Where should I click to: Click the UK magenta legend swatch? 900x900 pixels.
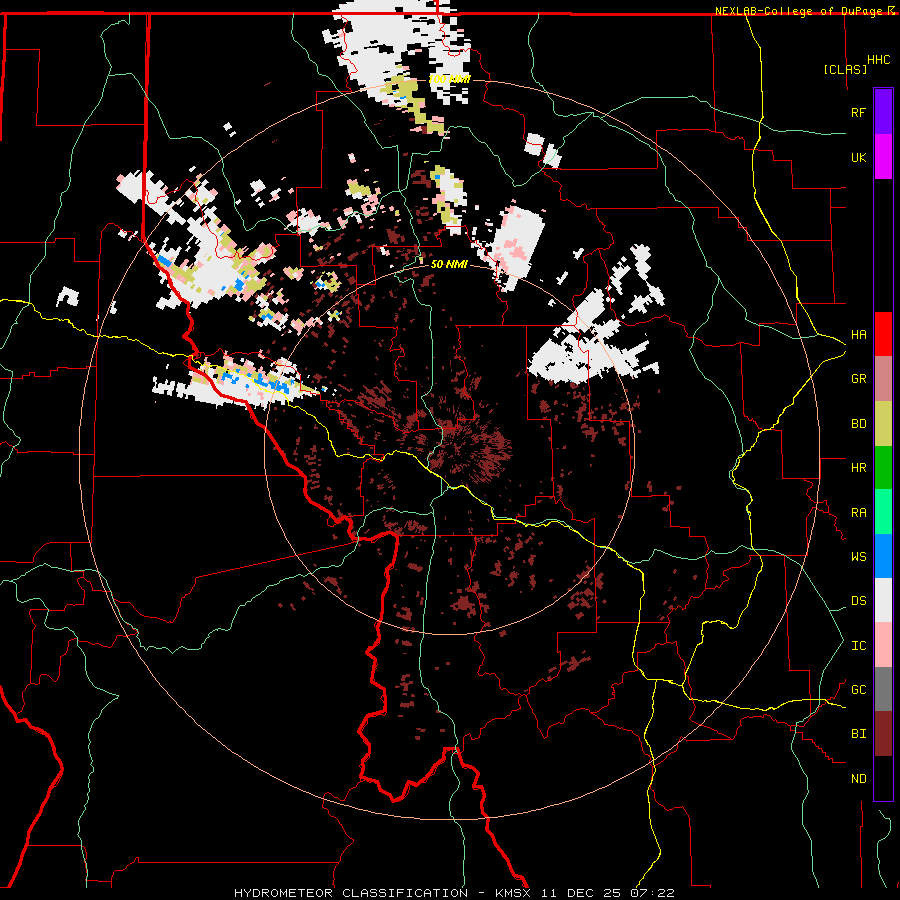[x=883, y=157]
